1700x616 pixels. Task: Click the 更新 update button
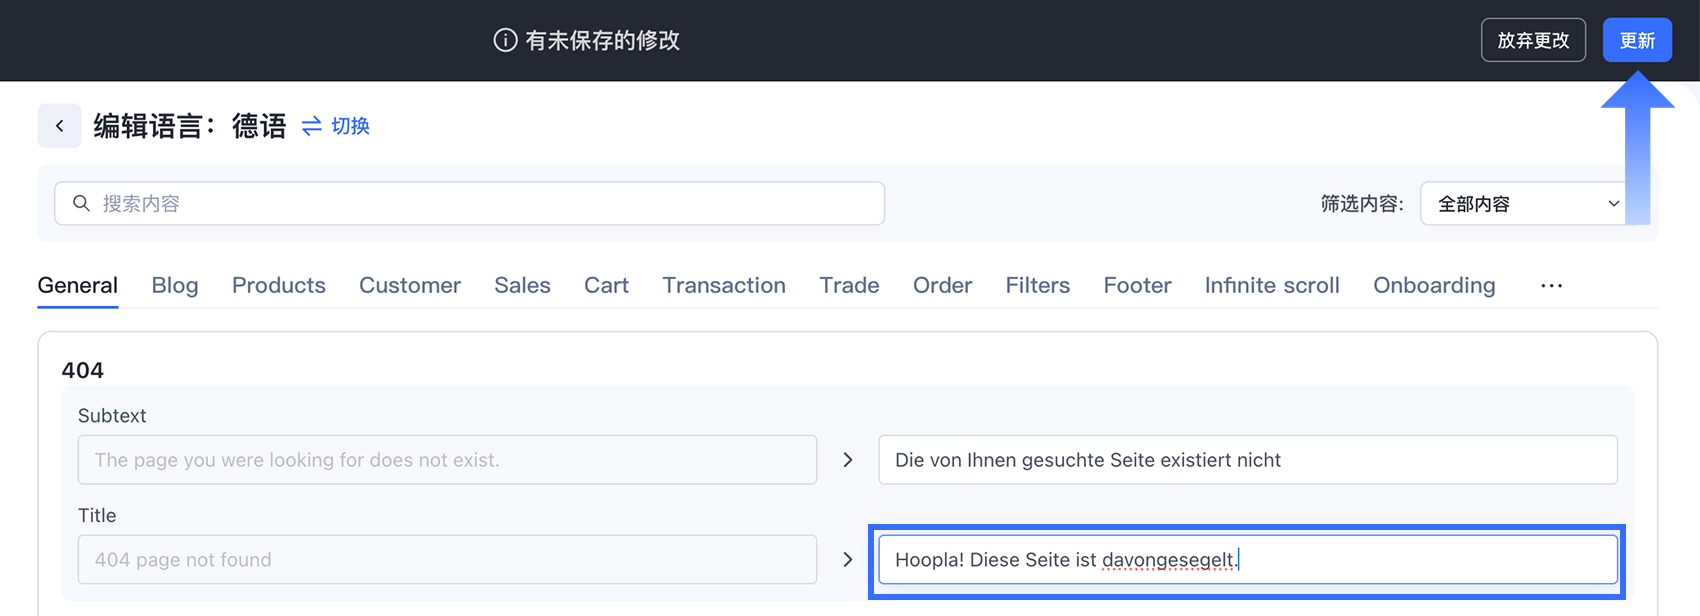click(x=1637, y=40)
